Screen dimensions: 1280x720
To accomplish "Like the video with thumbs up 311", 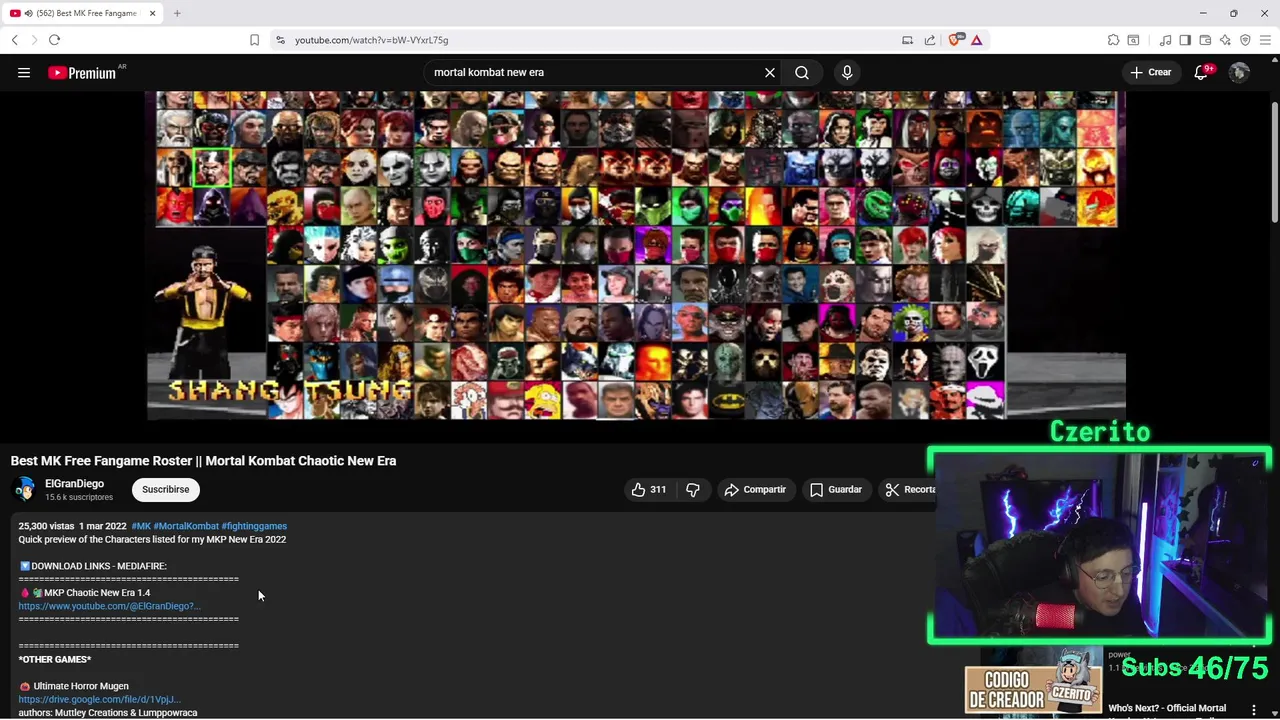I will pyautogui.click(x=648, y=489).
